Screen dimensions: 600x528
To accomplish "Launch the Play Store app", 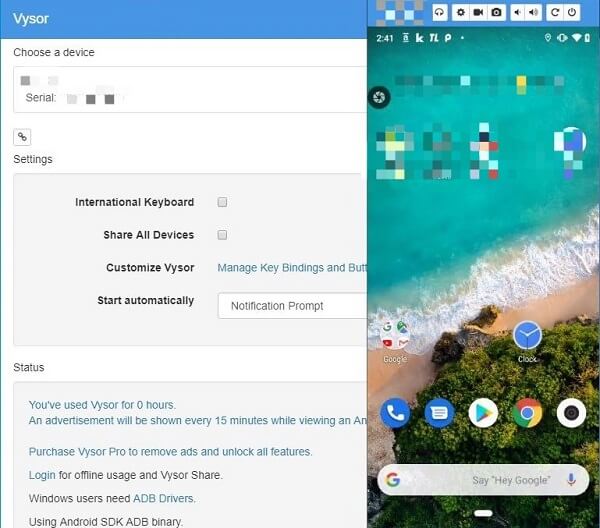I will coord(483,412).
